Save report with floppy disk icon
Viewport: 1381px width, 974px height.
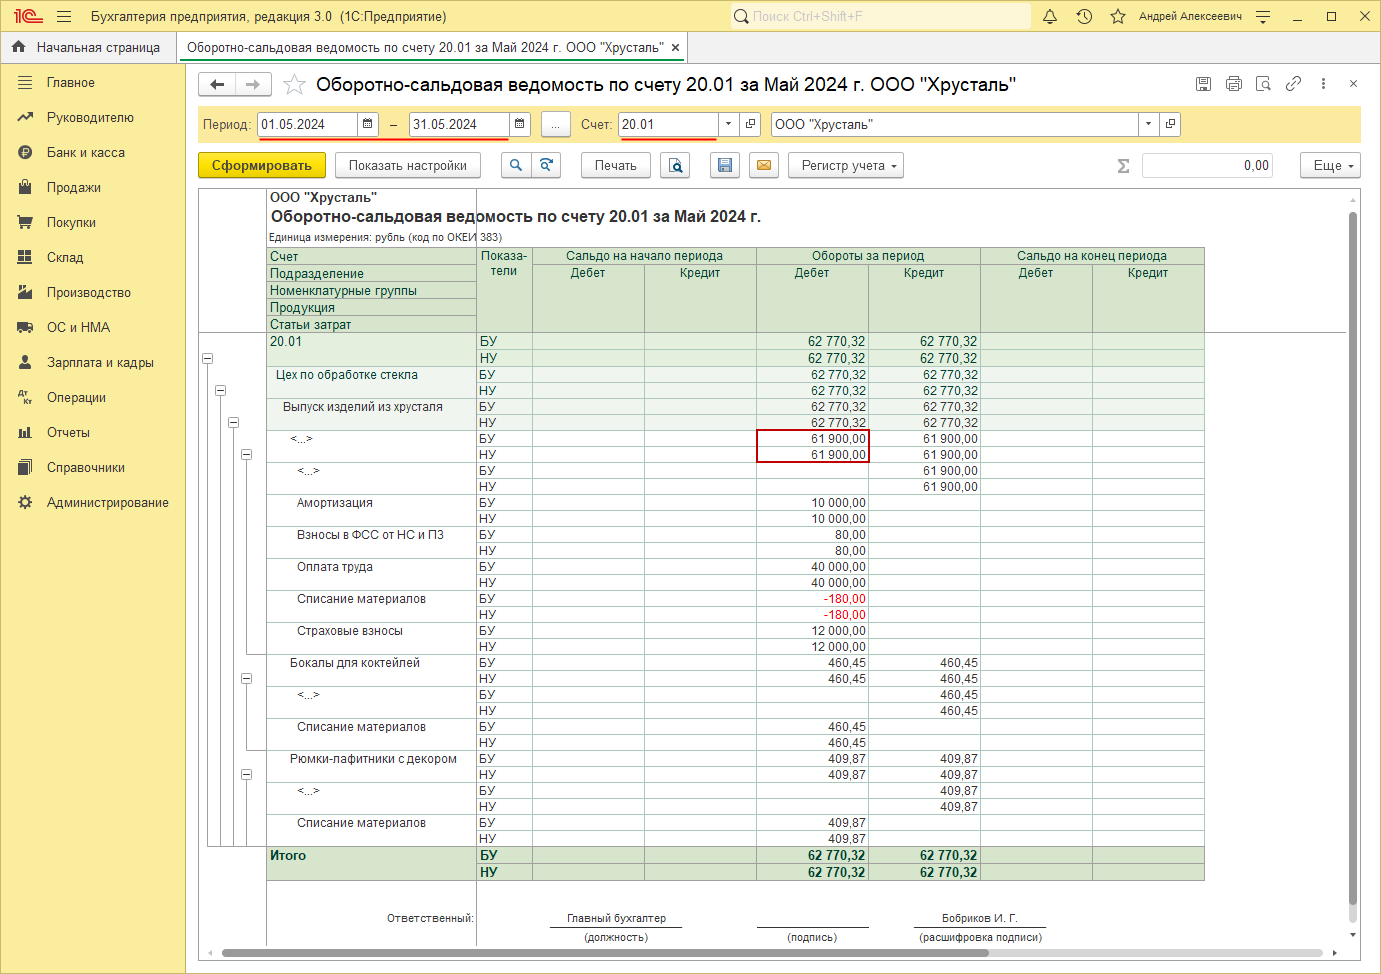click(x=725, y=166)
